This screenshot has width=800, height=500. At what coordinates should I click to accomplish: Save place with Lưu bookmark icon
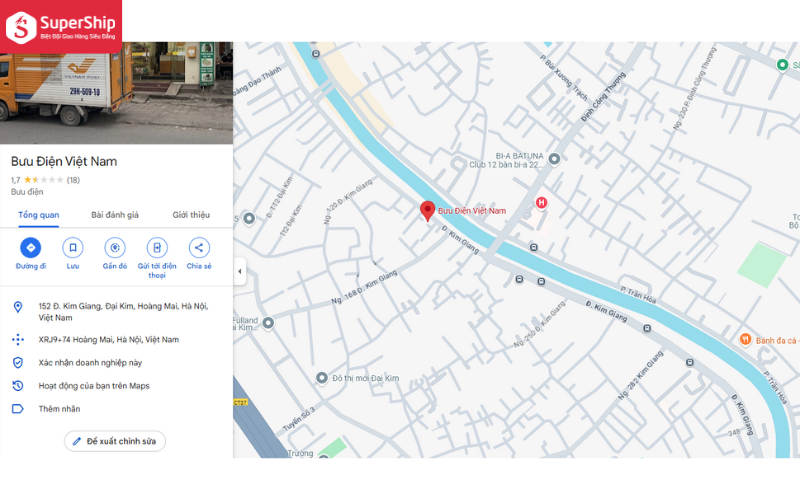coord(73,247)
